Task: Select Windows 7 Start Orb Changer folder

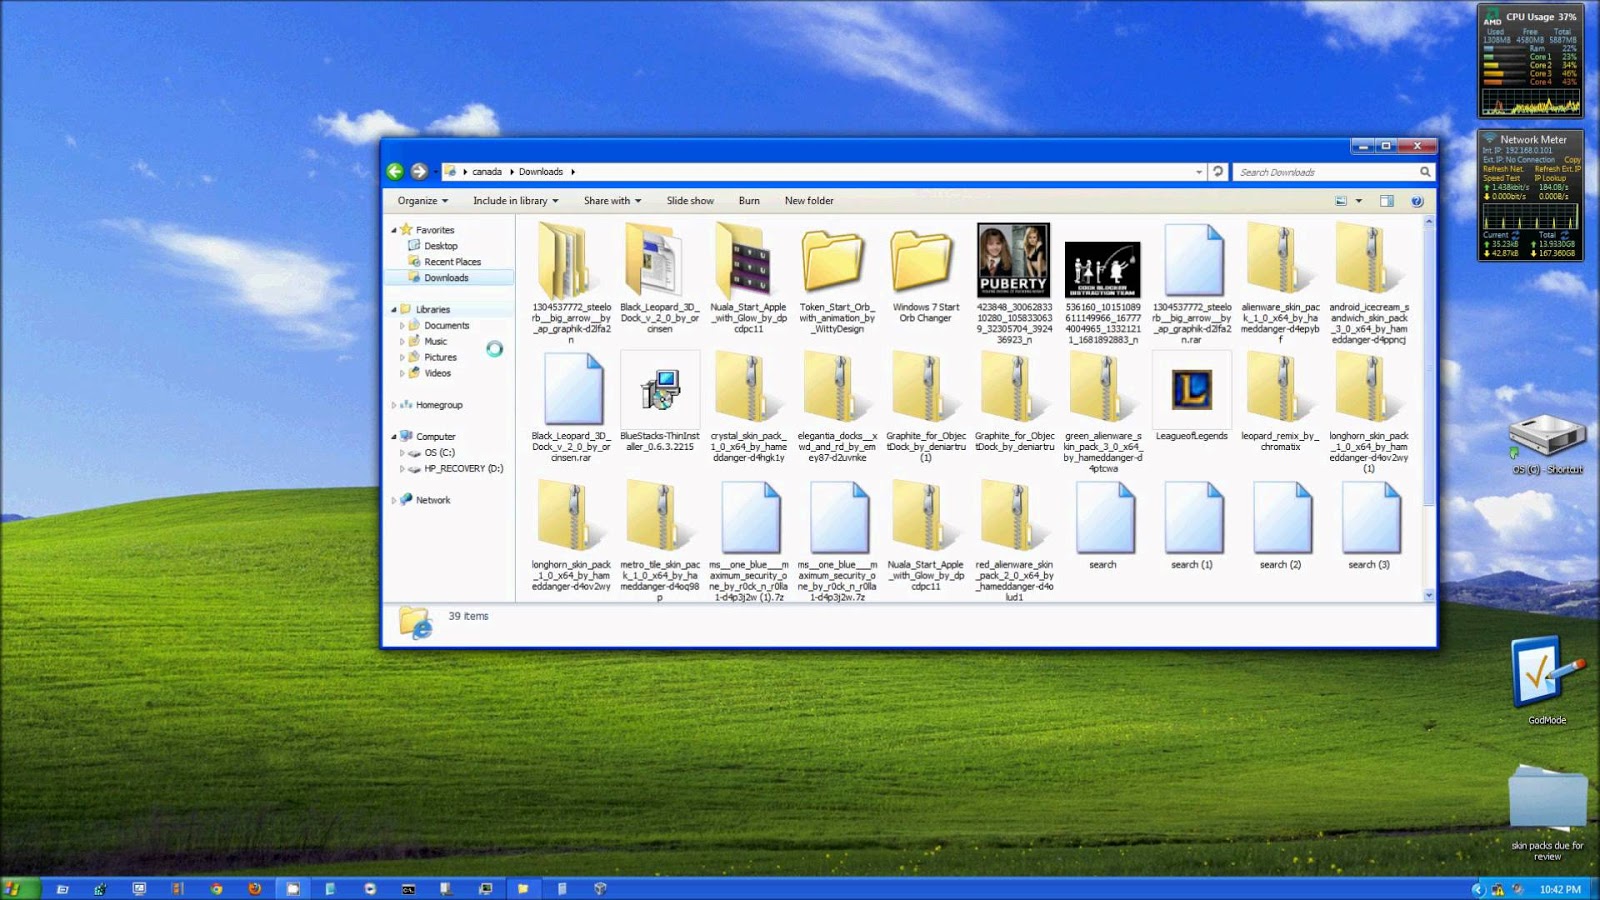Action: [925, 274]
